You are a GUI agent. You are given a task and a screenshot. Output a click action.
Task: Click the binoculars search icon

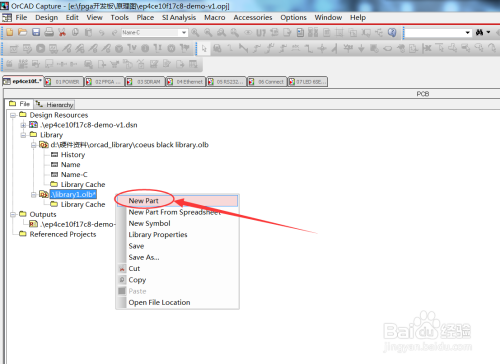[479, 32]
